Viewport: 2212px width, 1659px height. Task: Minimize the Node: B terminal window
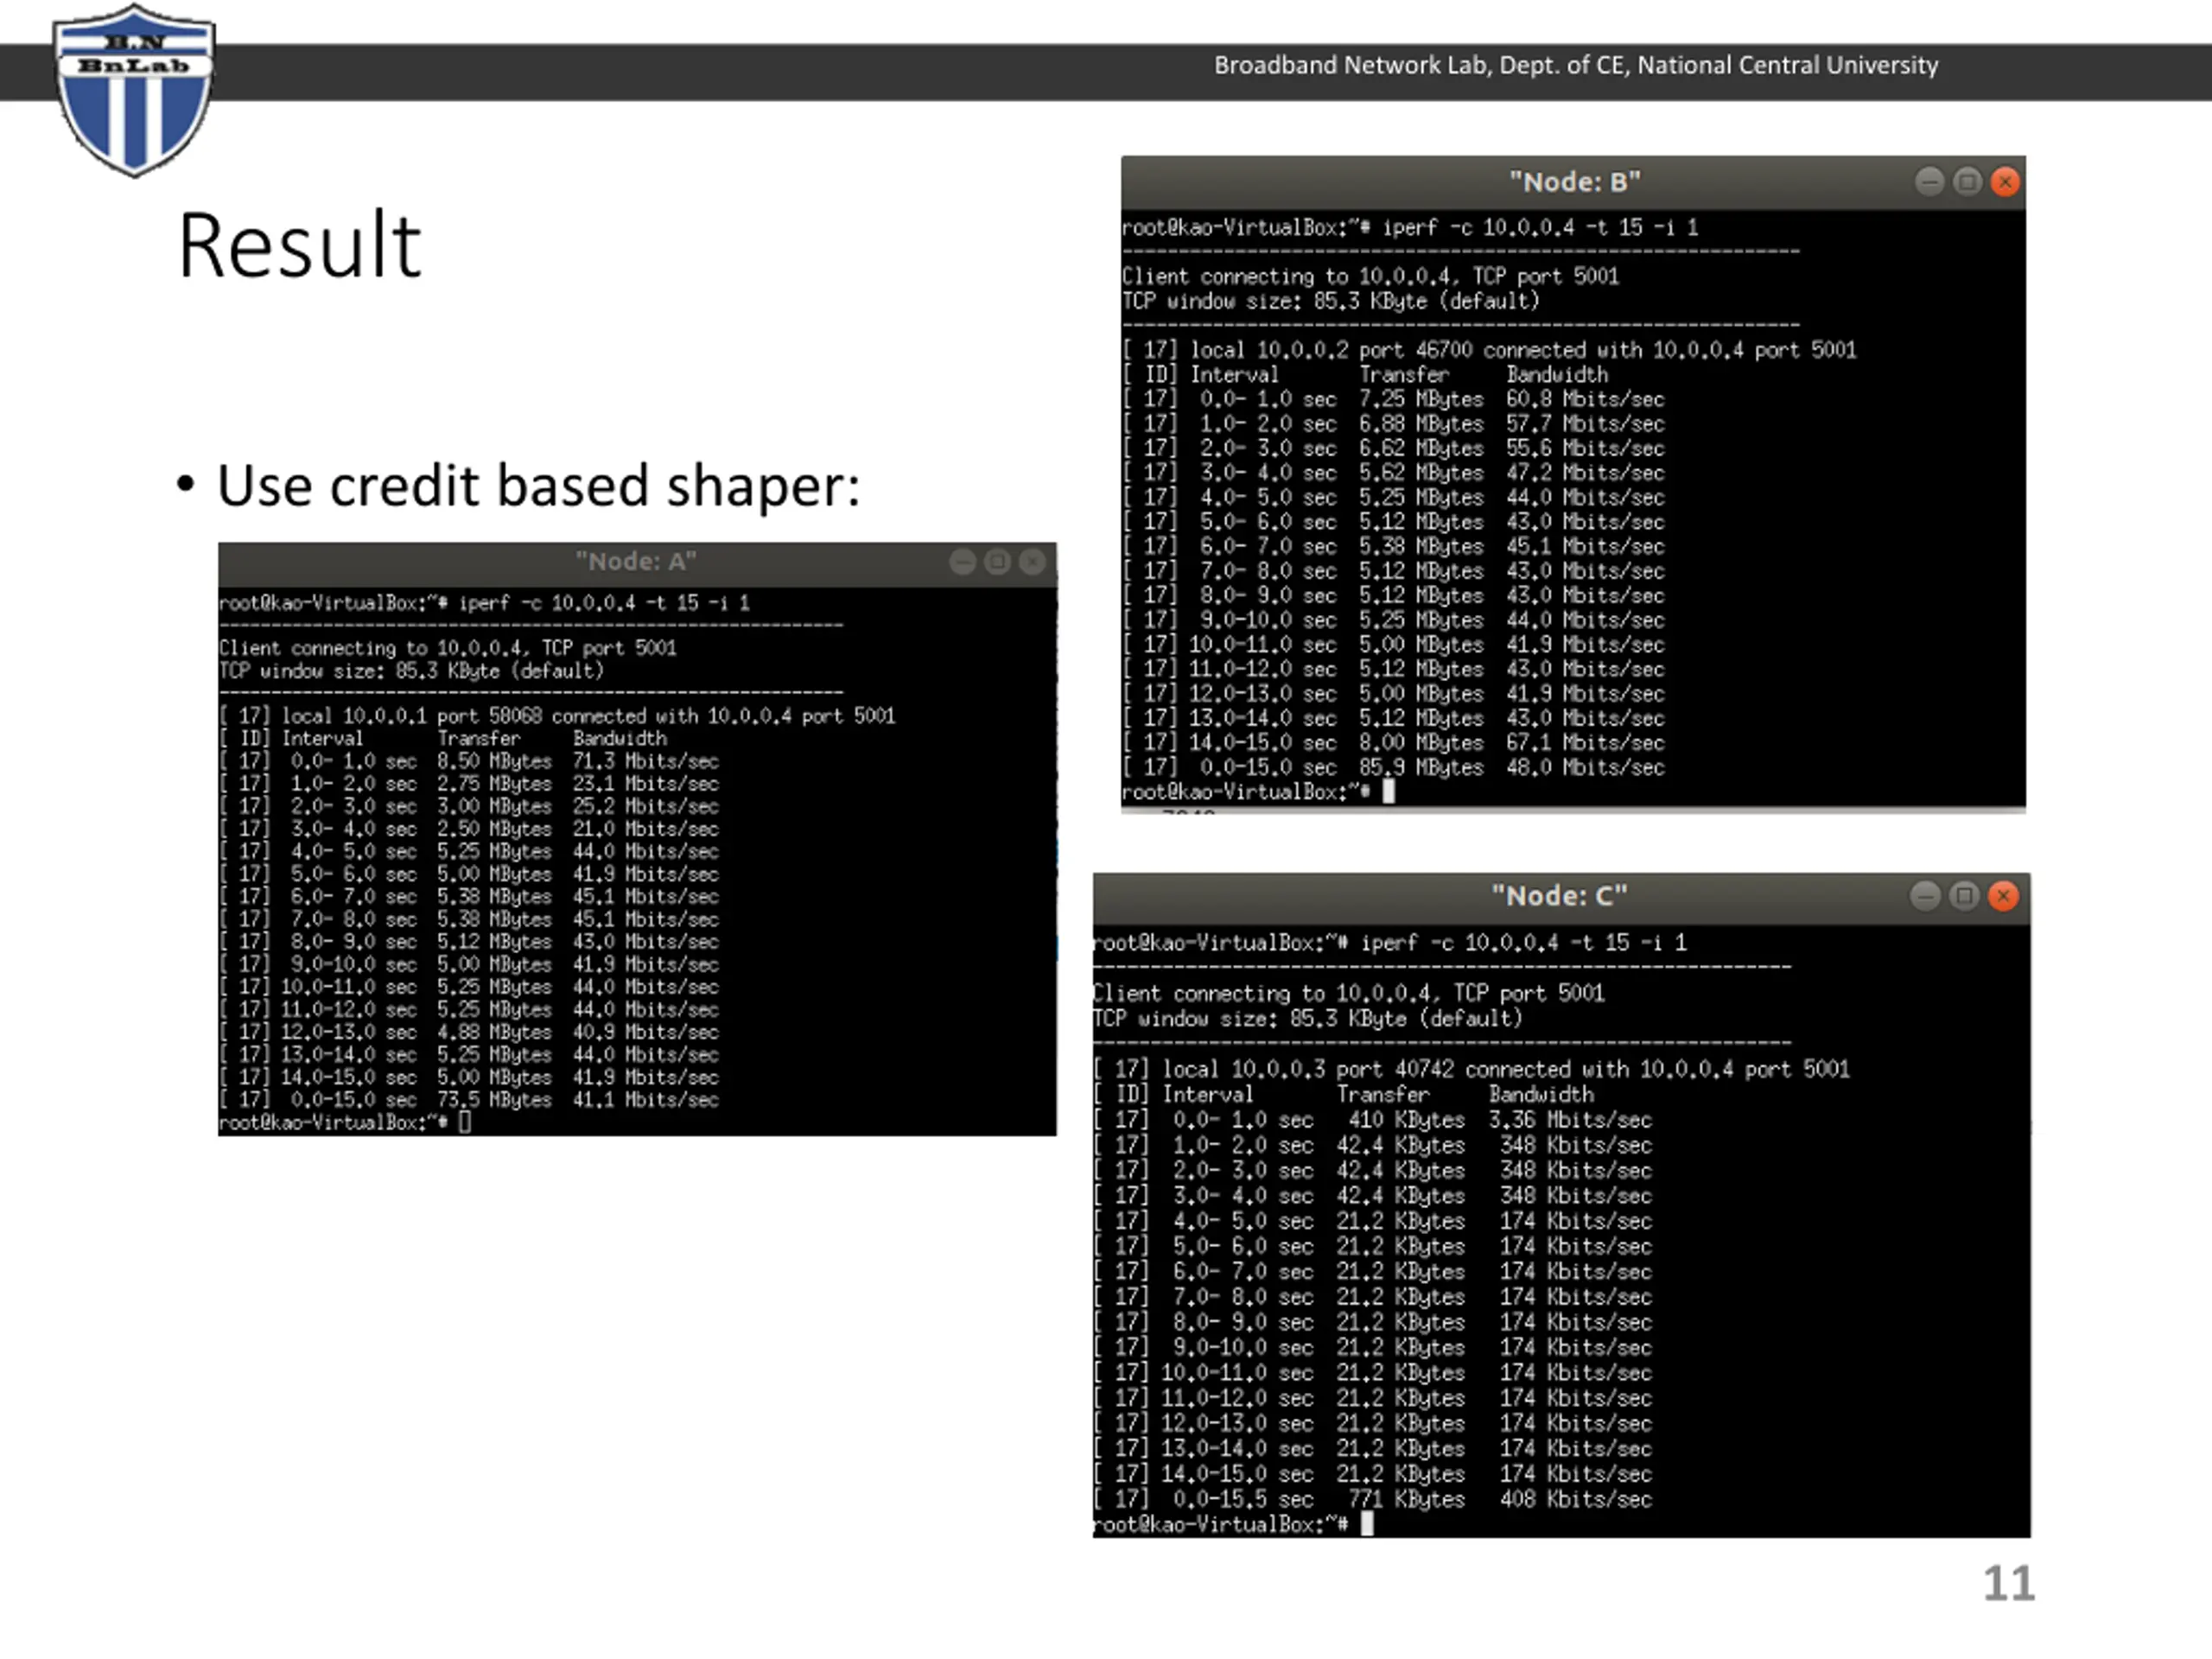(x=1929, y=182)
